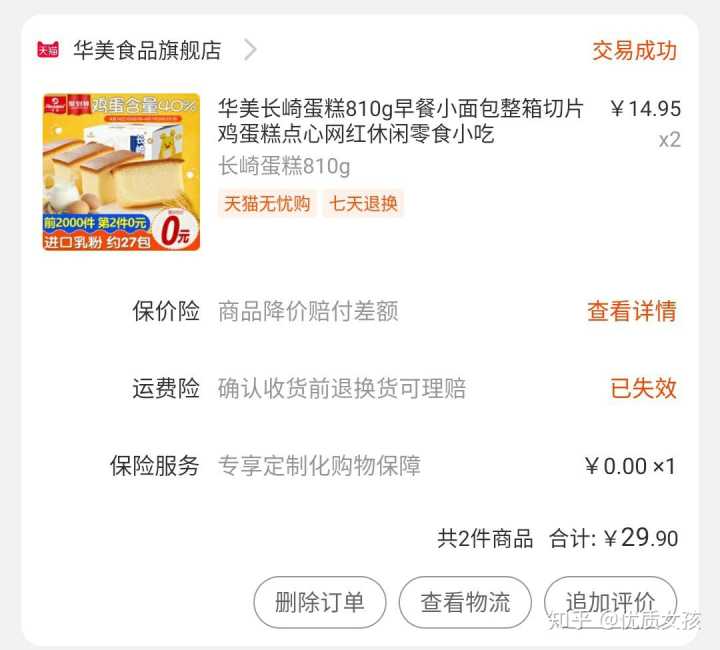Tap the 专享定制化购物保障 description
This screenshot has width=720, height=650.
coord(319,466)
